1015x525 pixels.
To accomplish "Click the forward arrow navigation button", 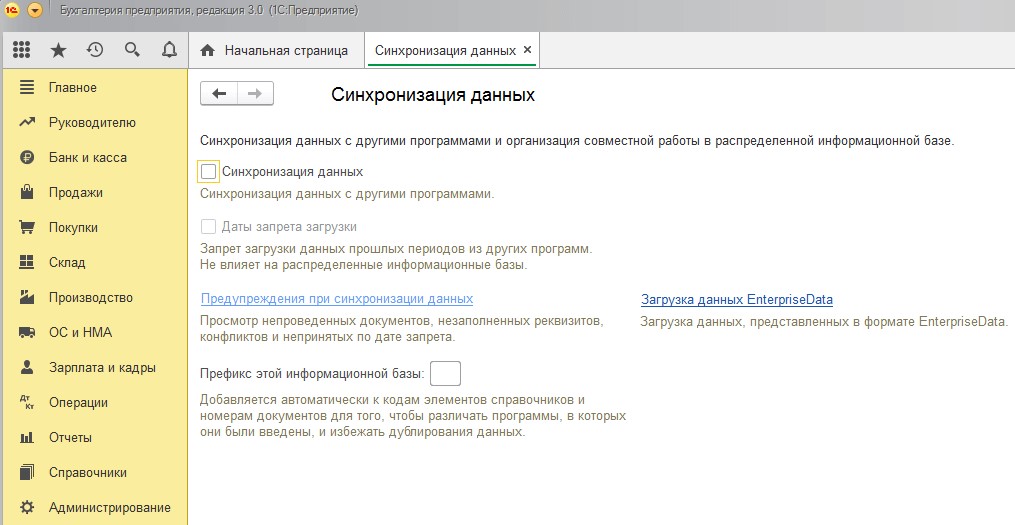I will (255, 94).
